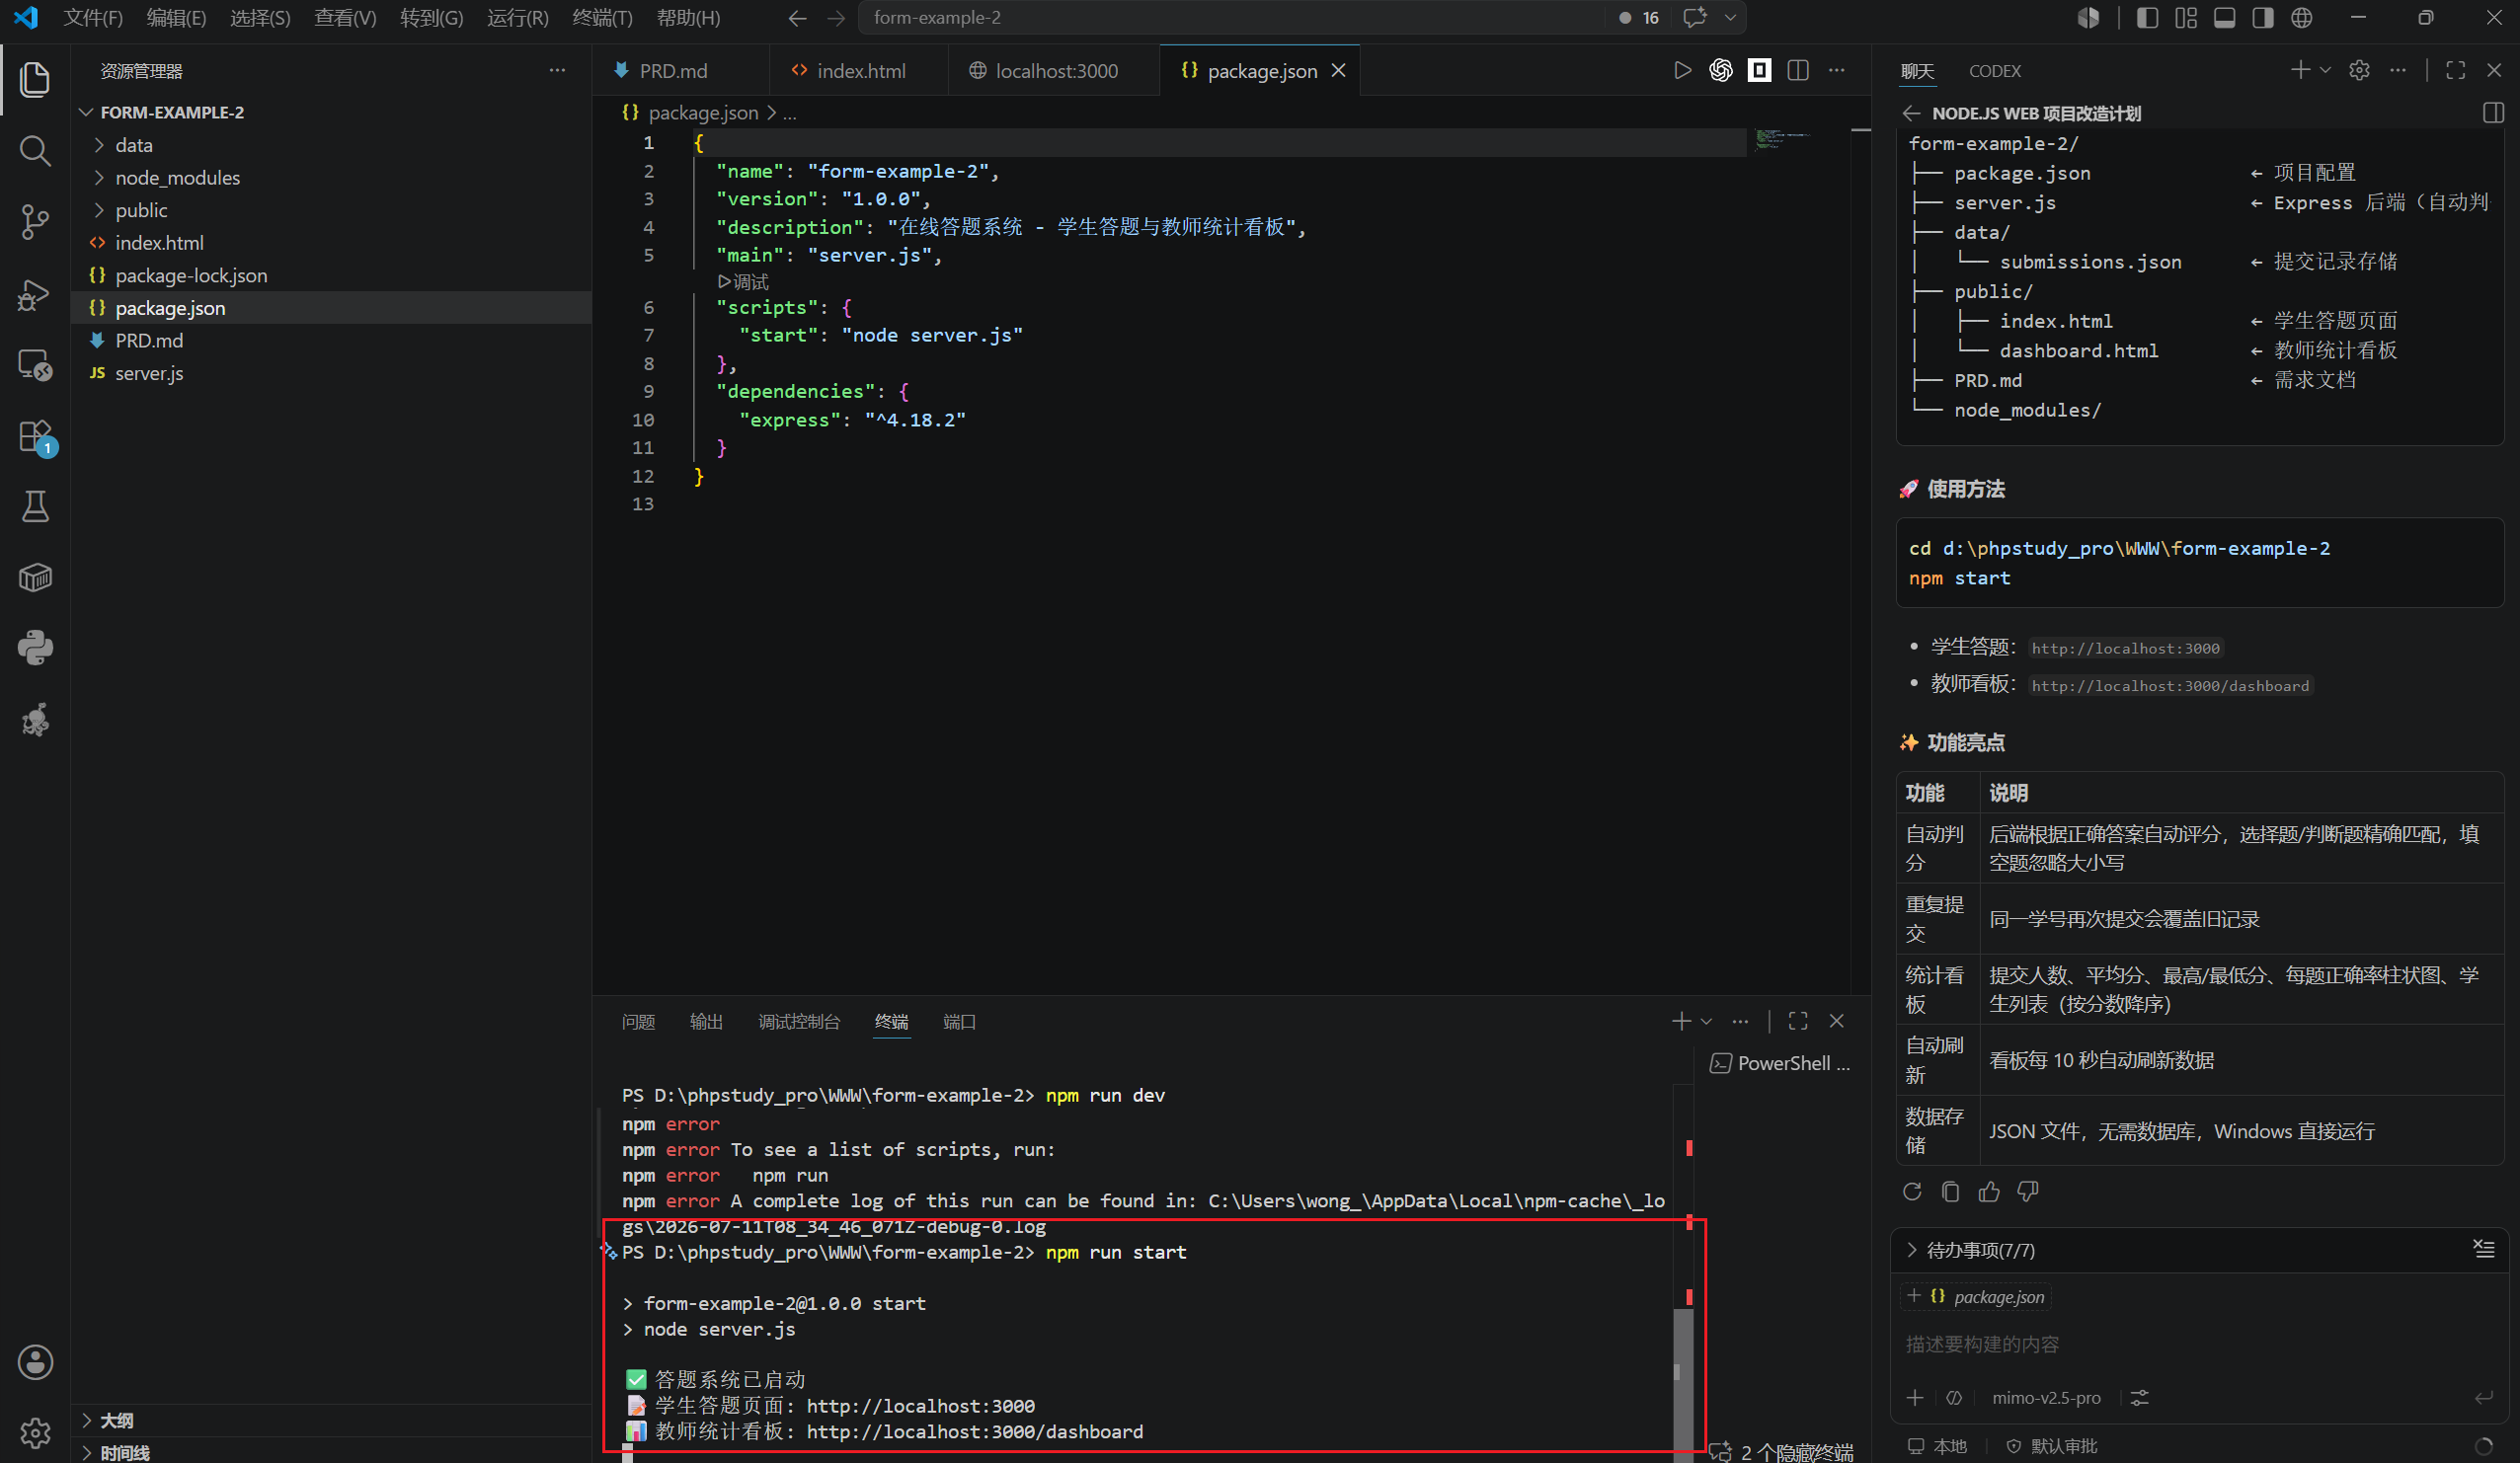Give the response a thumbs down
Screen dimensions: 2520x1463
pos(2028,1191)
